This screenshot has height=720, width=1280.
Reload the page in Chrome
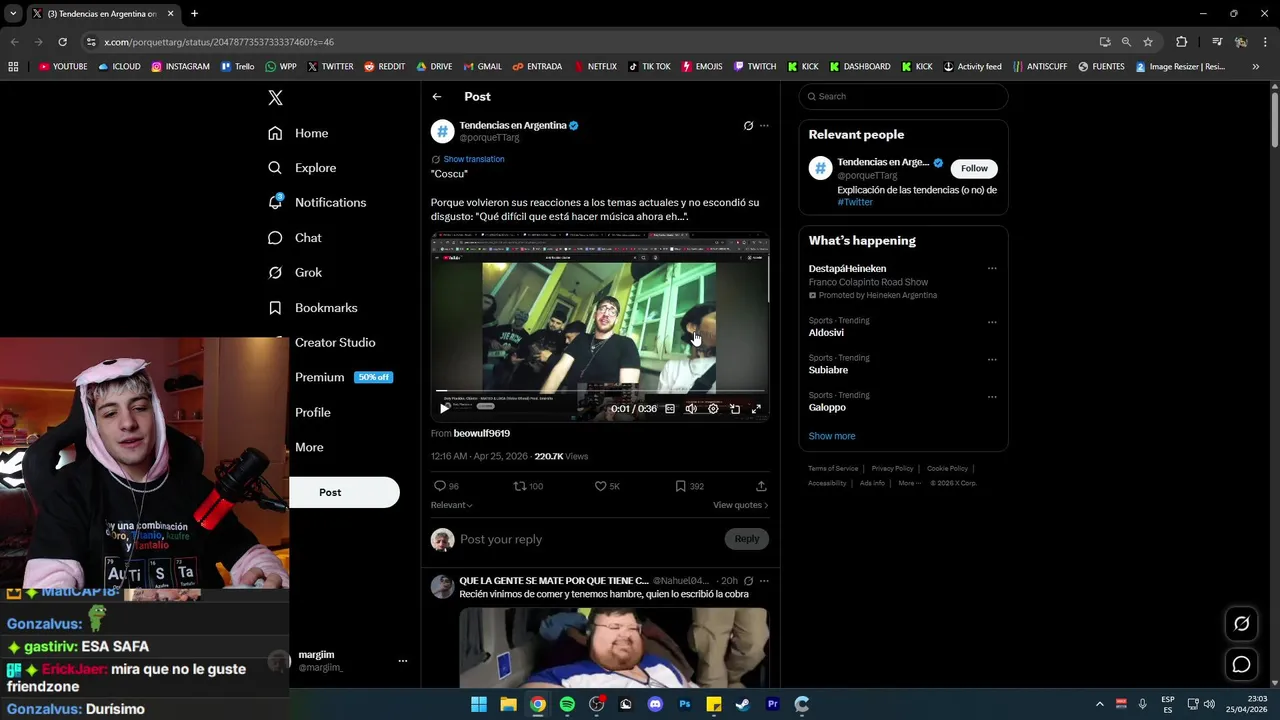coord(62,42)
